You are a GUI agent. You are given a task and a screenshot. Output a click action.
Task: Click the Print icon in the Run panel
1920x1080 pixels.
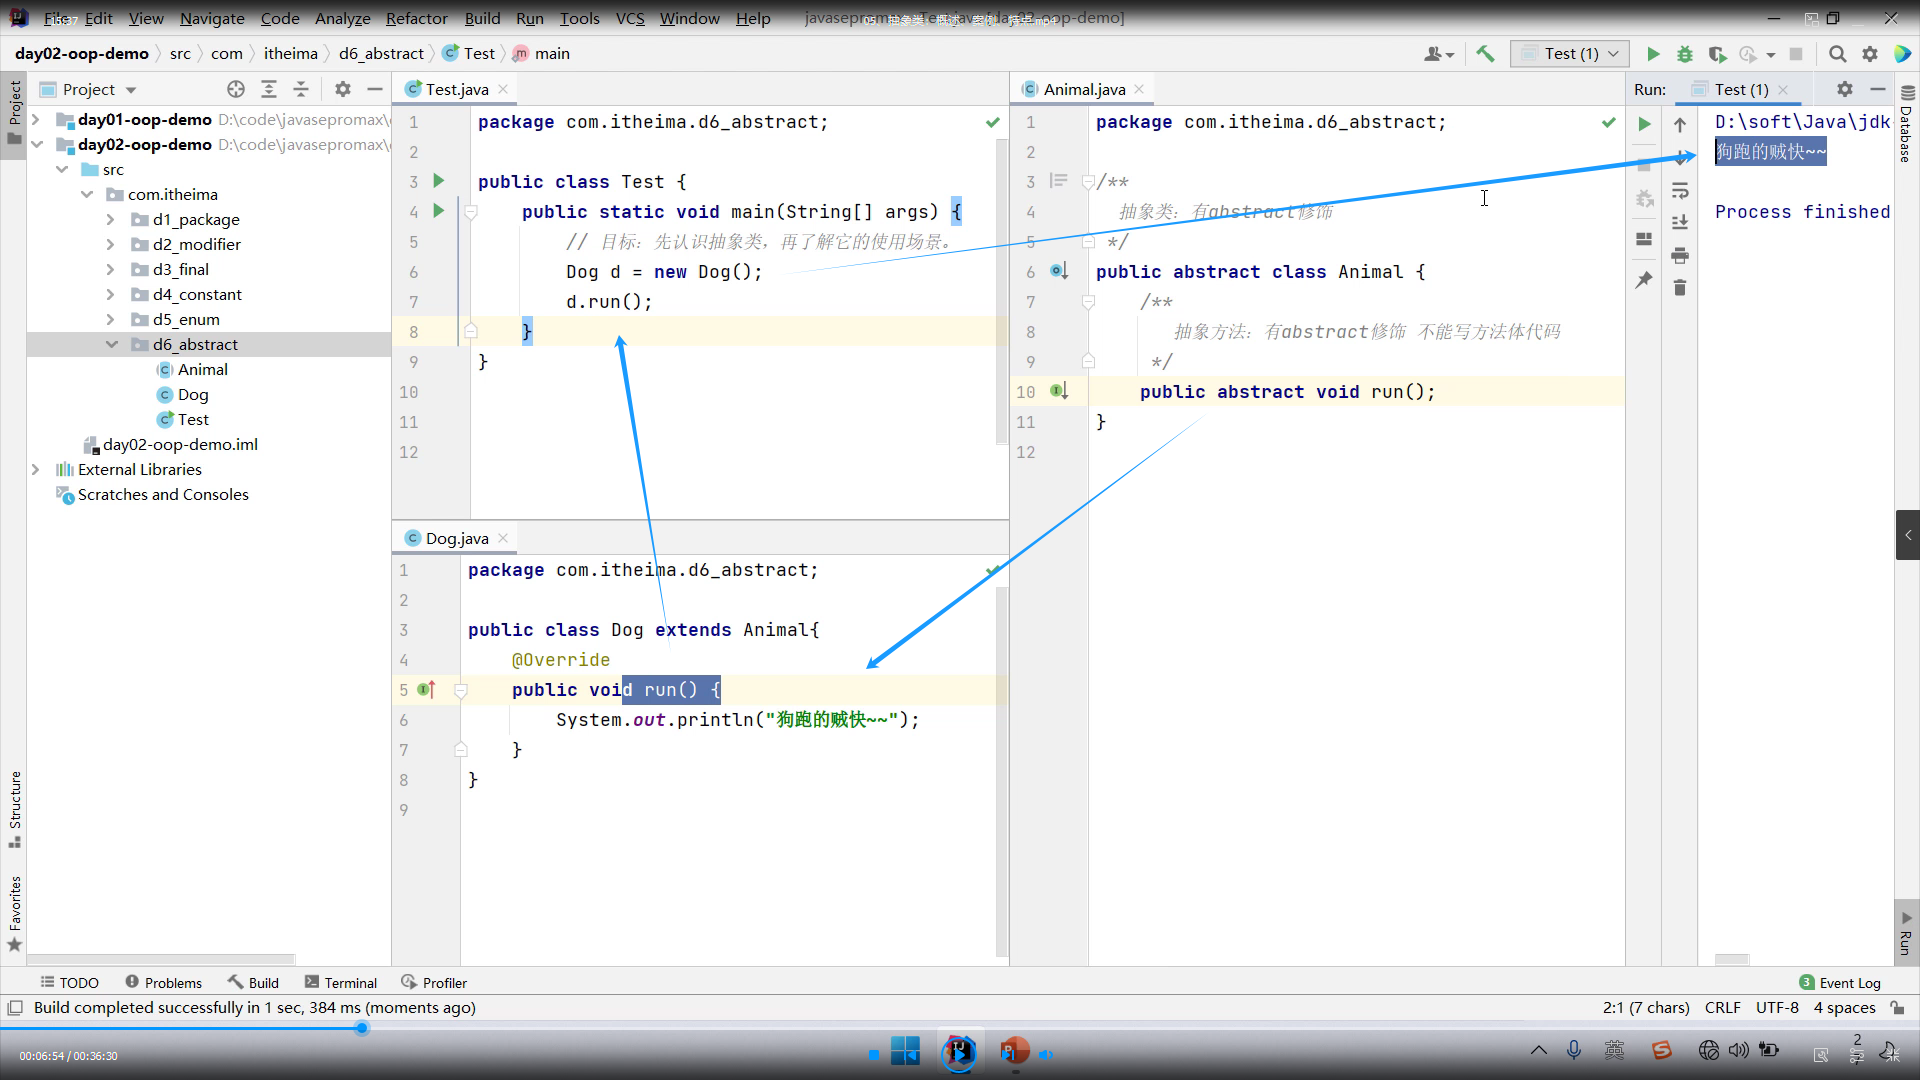[x=1680, y=255]
